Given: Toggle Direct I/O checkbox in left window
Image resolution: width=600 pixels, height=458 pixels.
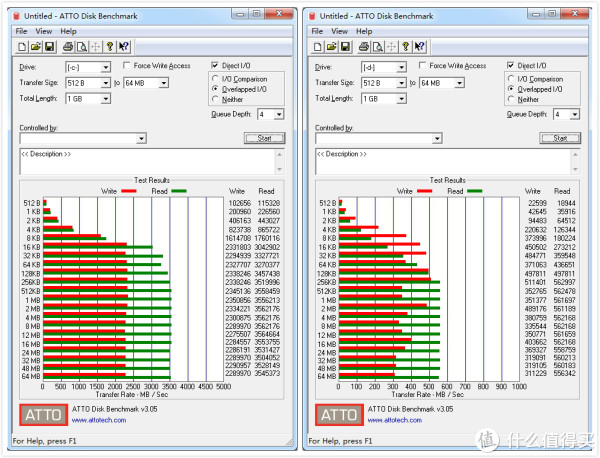Looking at the screenshot, I should click(215, 65).
